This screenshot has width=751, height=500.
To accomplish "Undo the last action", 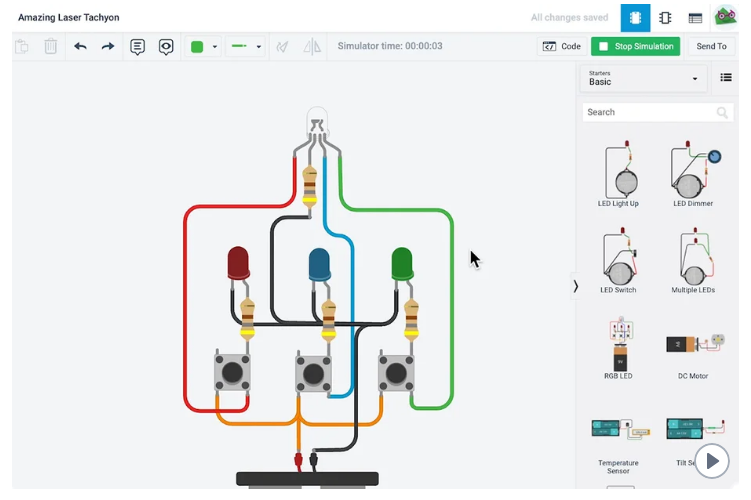I will (x=80, y=46).
